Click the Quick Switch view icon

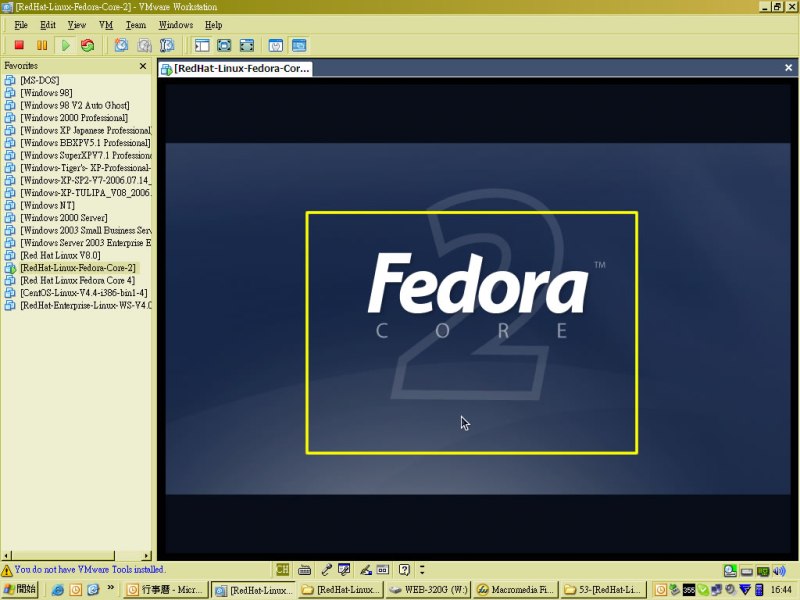click(x=224, y=45)
